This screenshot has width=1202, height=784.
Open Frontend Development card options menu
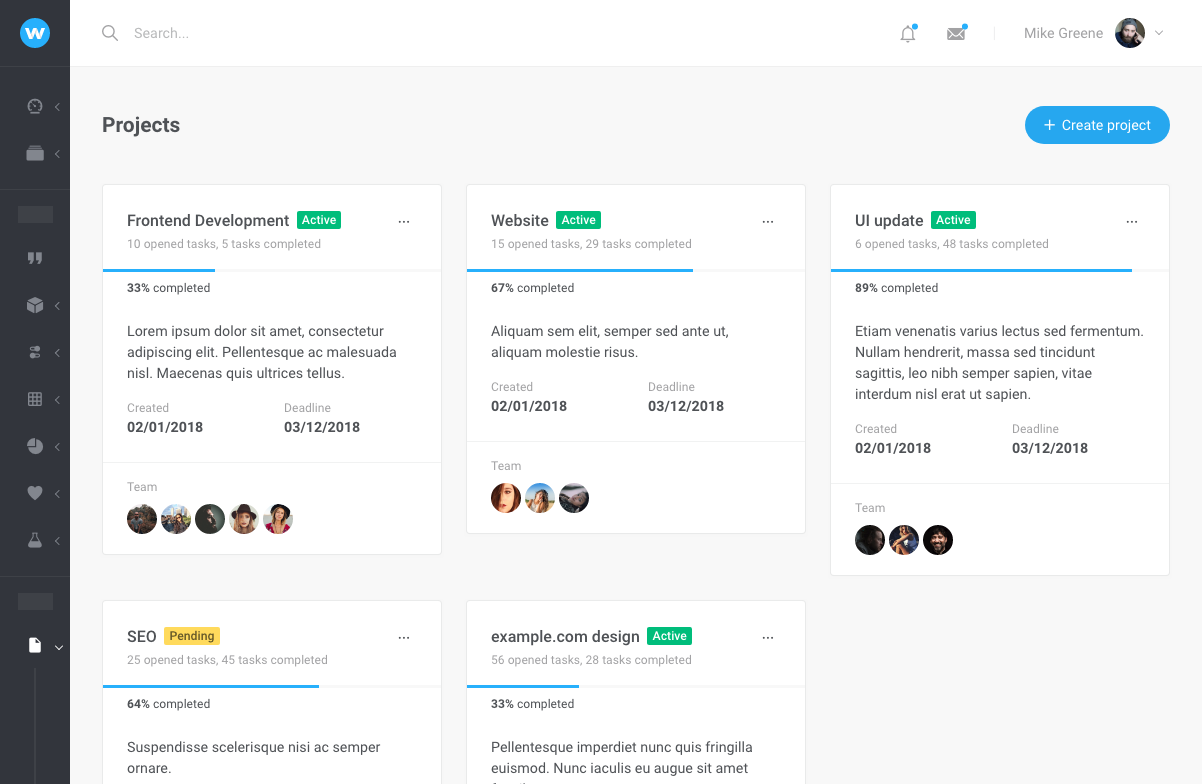pos(404,221)
